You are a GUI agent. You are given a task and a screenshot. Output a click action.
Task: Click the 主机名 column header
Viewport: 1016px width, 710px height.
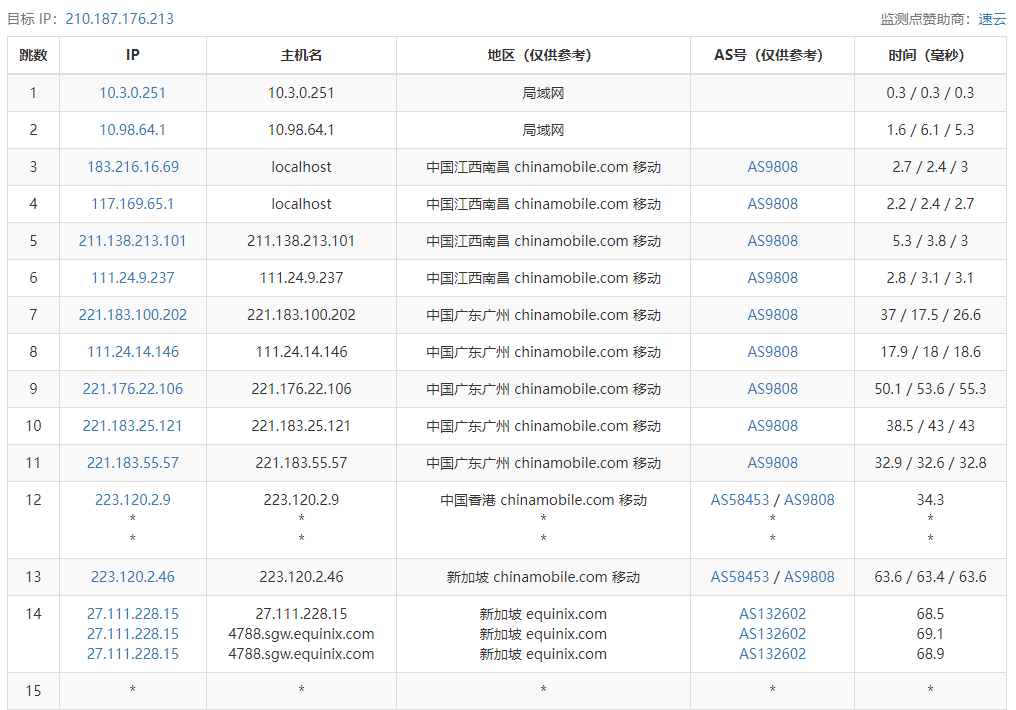tap(301, 55)
